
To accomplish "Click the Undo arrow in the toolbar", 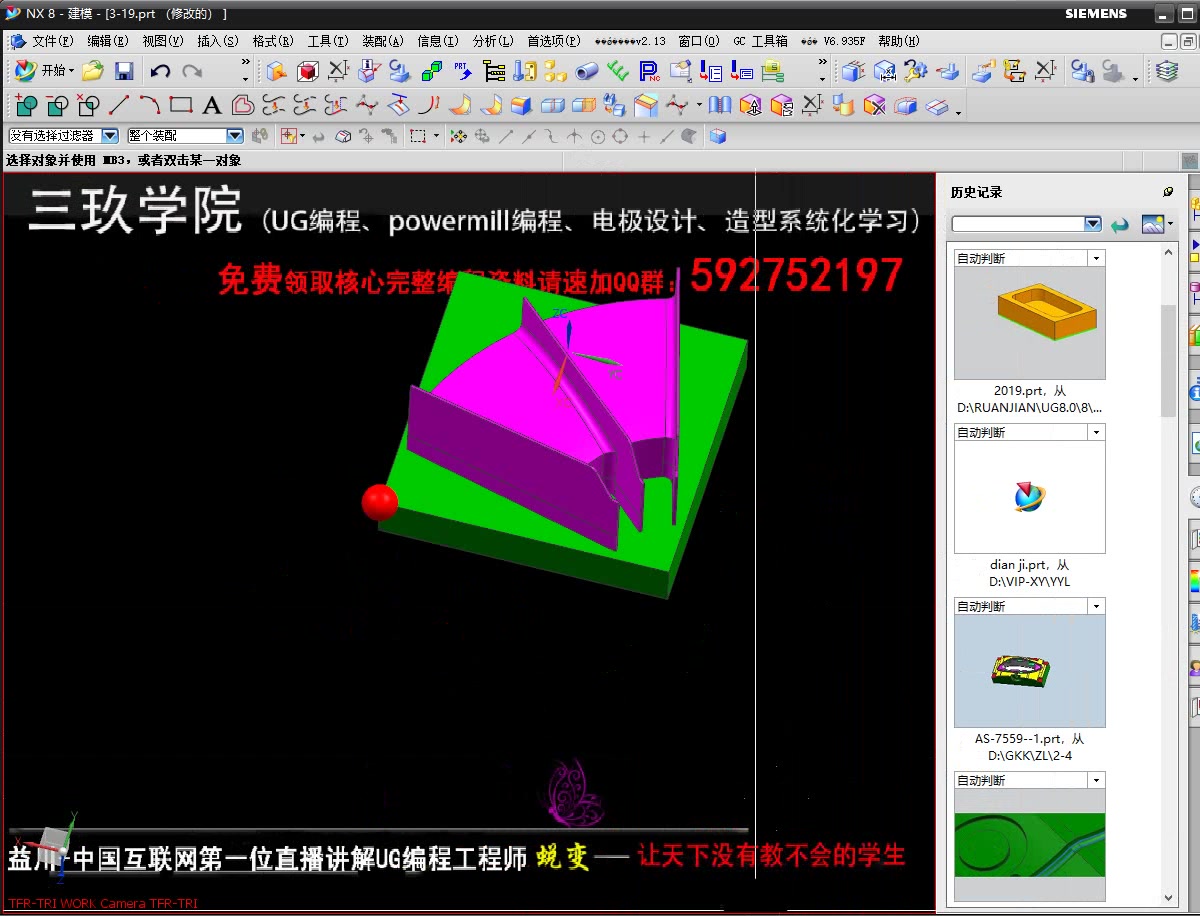I will (160, 70).
